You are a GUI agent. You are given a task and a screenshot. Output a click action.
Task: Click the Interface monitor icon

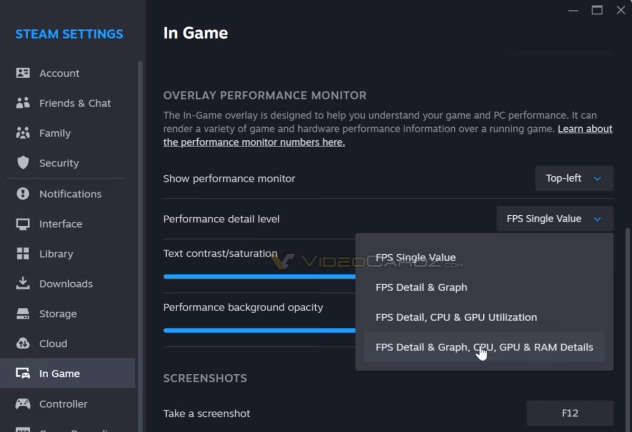coord(23,224)
